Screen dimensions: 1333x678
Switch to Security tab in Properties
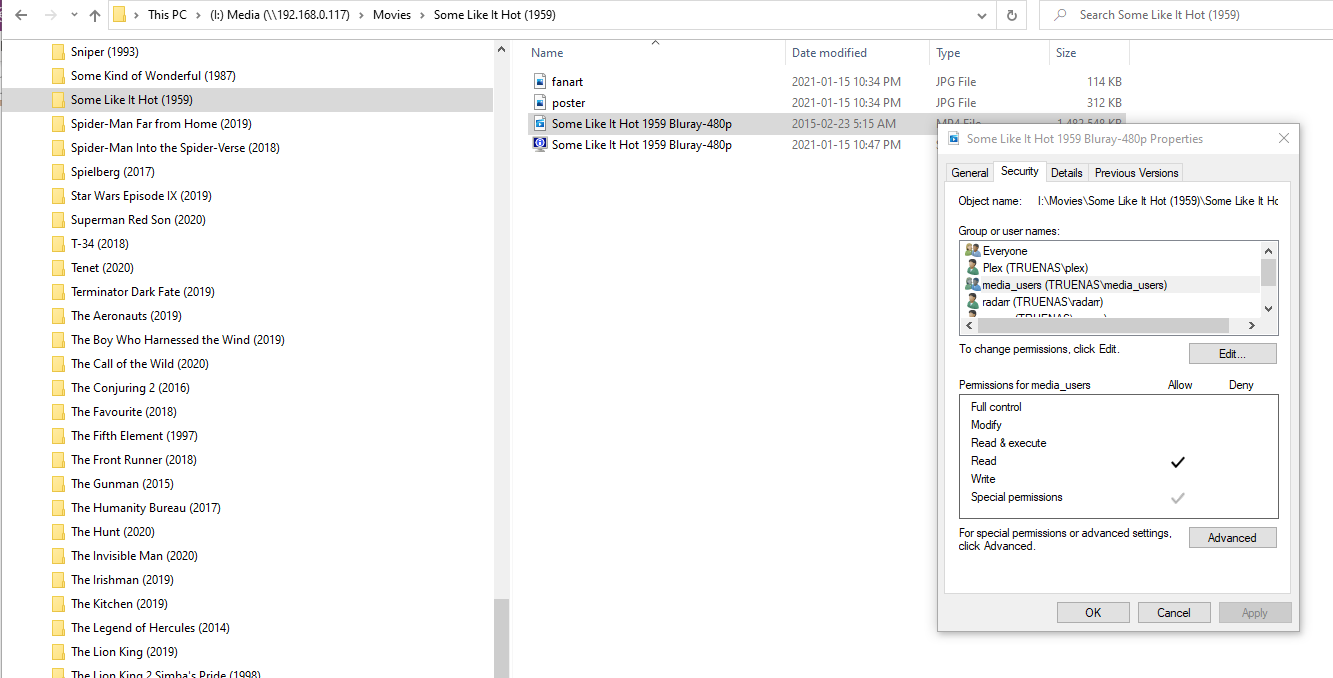1019,171
